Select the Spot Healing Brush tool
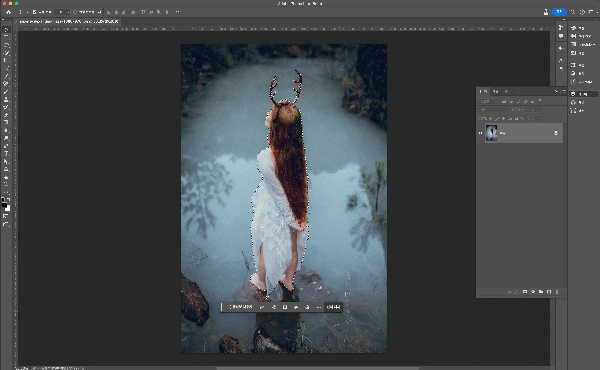 pyautogui.click(x=6, y=83)
